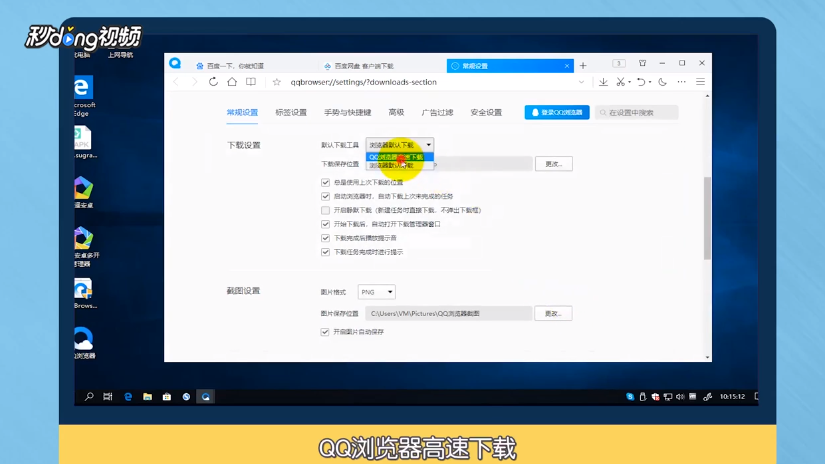Click the skin shirt icon in title bar
This screenshot has height=464, width=825.
tap(642, 63)
